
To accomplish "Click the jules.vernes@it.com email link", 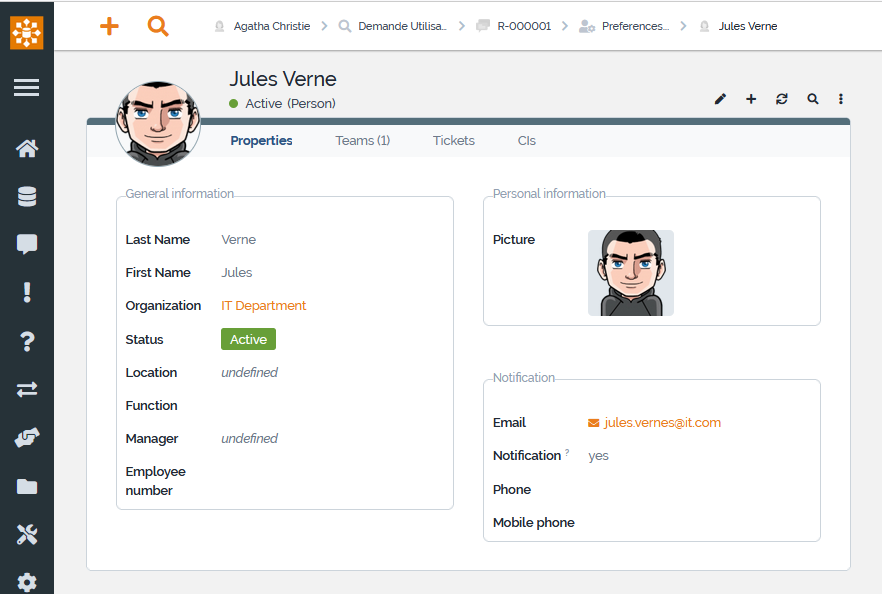I will click(x=662, y=423).
